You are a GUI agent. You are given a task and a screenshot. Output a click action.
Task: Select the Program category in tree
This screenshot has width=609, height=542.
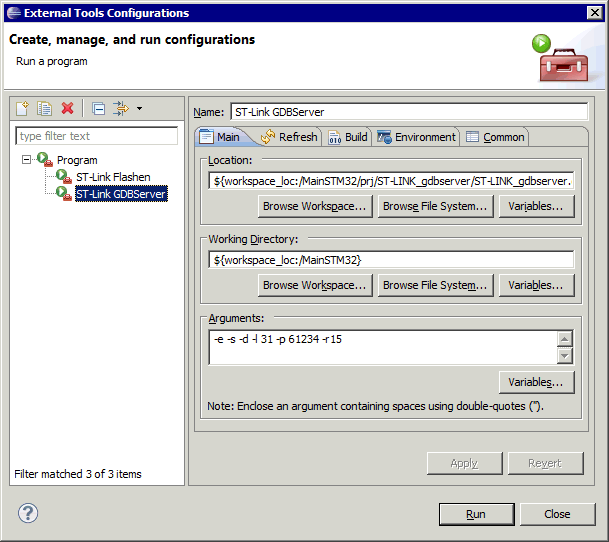coord(77,160)
